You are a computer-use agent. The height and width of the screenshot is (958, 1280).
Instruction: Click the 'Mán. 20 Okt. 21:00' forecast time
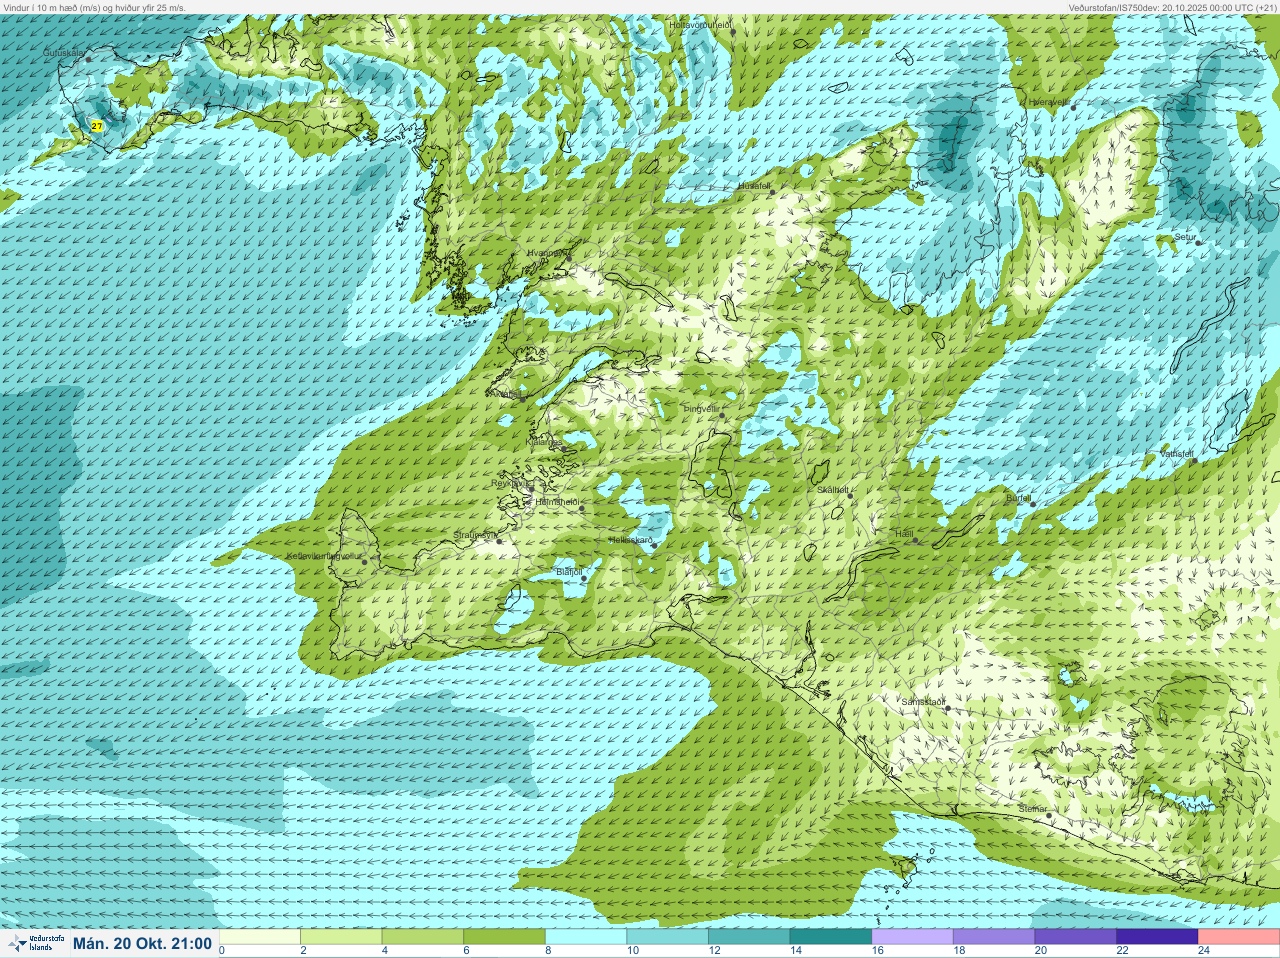pyautogui.click(x=142, y=943)
